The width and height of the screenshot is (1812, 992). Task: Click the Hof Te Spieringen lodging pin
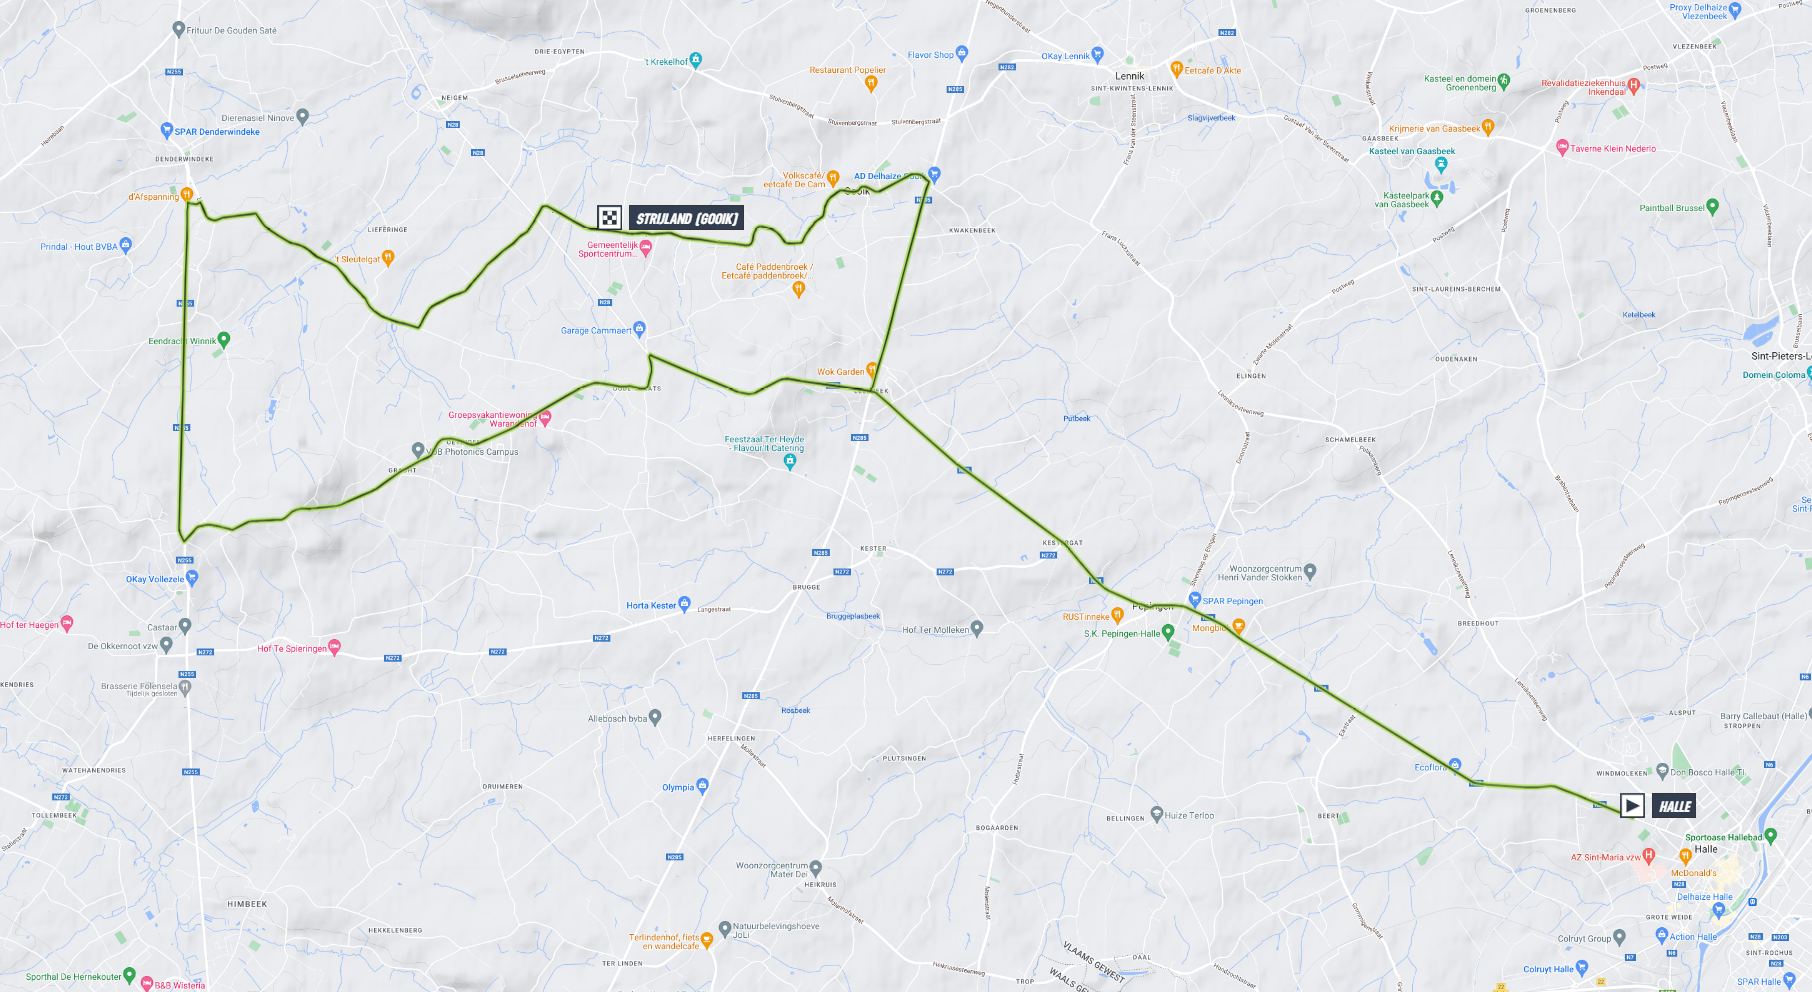tap(335, 647)
